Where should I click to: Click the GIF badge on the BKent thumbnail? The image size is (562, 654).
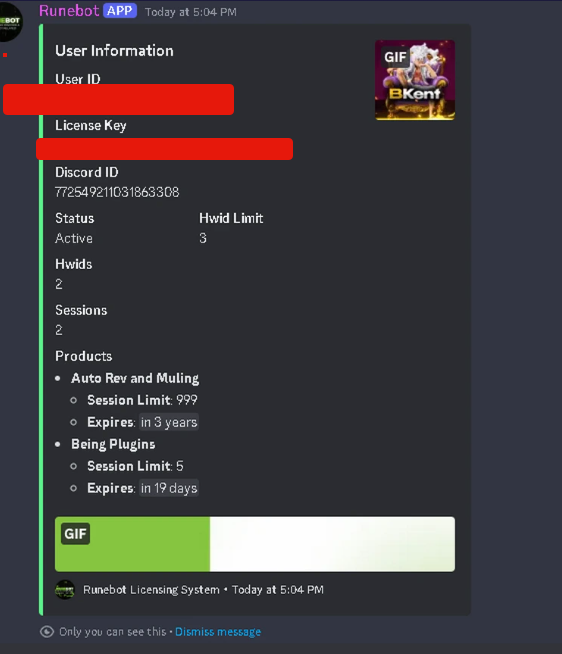pos(395,57)
